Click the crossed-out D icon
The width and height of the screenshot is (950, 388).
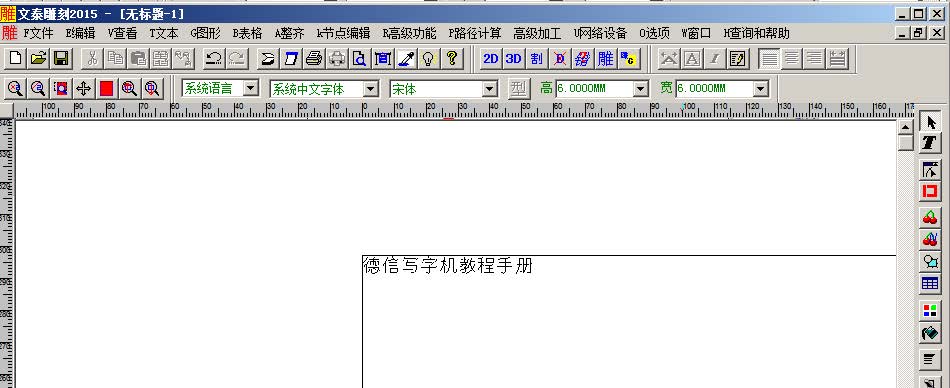pos(559,58)
